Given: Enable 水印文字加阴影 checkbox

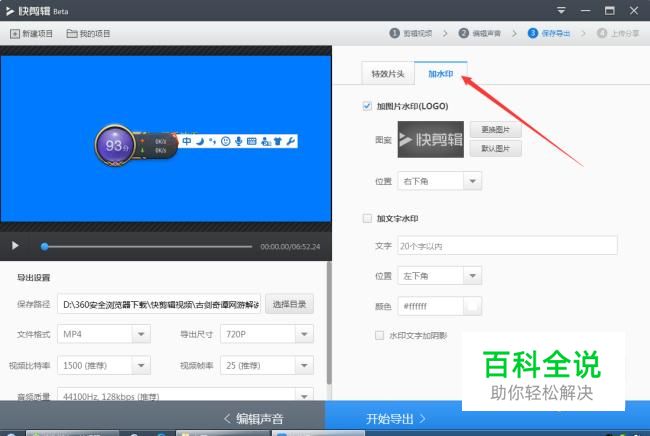Looking at the screenshot, I should [x=379, y=335].
